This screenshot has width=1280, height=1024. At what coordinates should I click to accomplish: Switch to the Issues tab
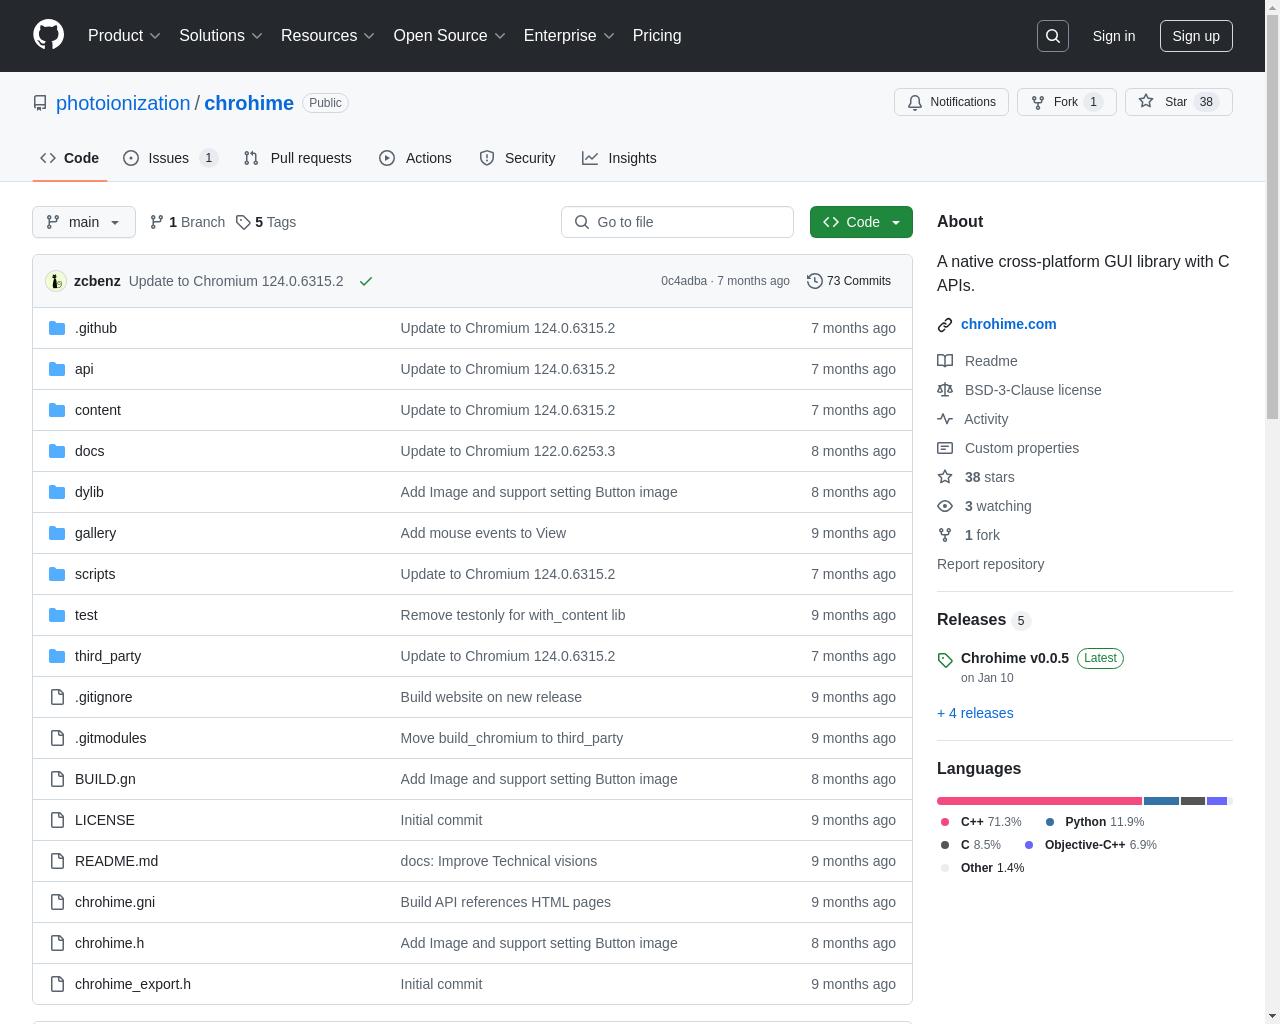(170, 158)
